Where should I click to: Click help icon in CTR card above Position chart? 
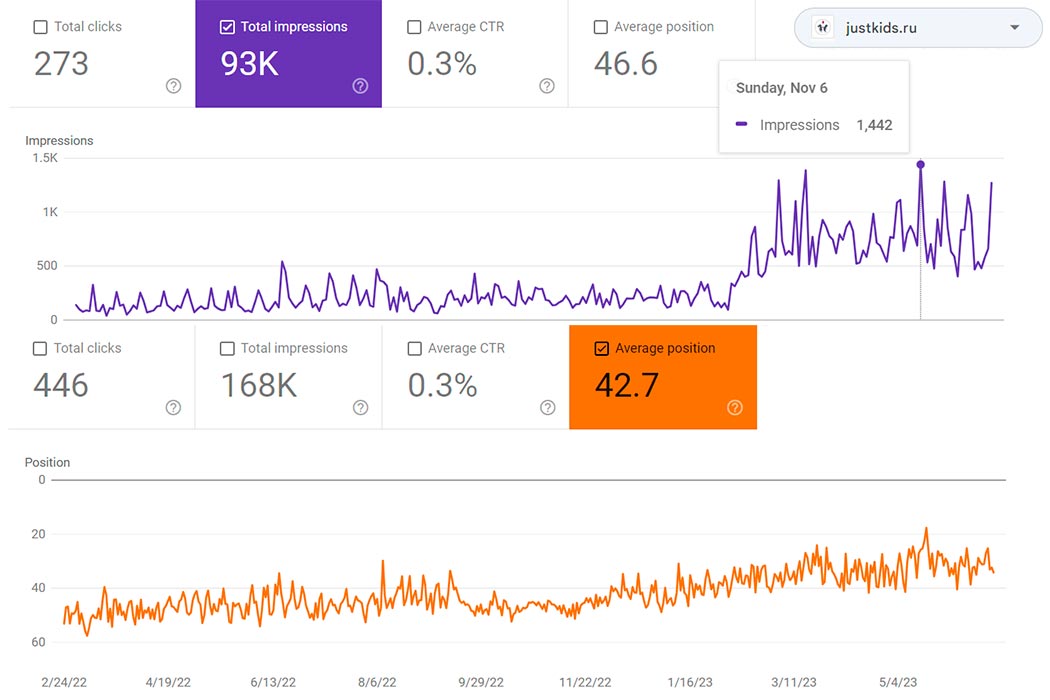pyautogui.click(x=547, y=407)
